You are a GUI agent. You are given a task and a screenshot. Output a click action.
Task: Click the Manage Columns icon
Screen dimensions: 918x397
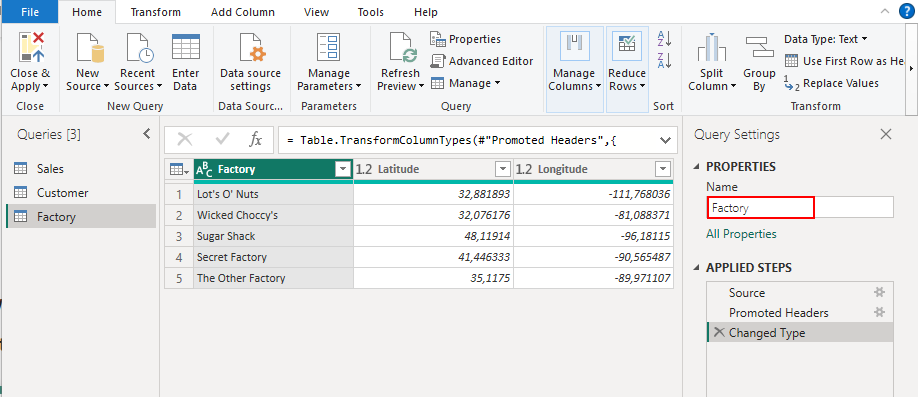coord(574,47)
